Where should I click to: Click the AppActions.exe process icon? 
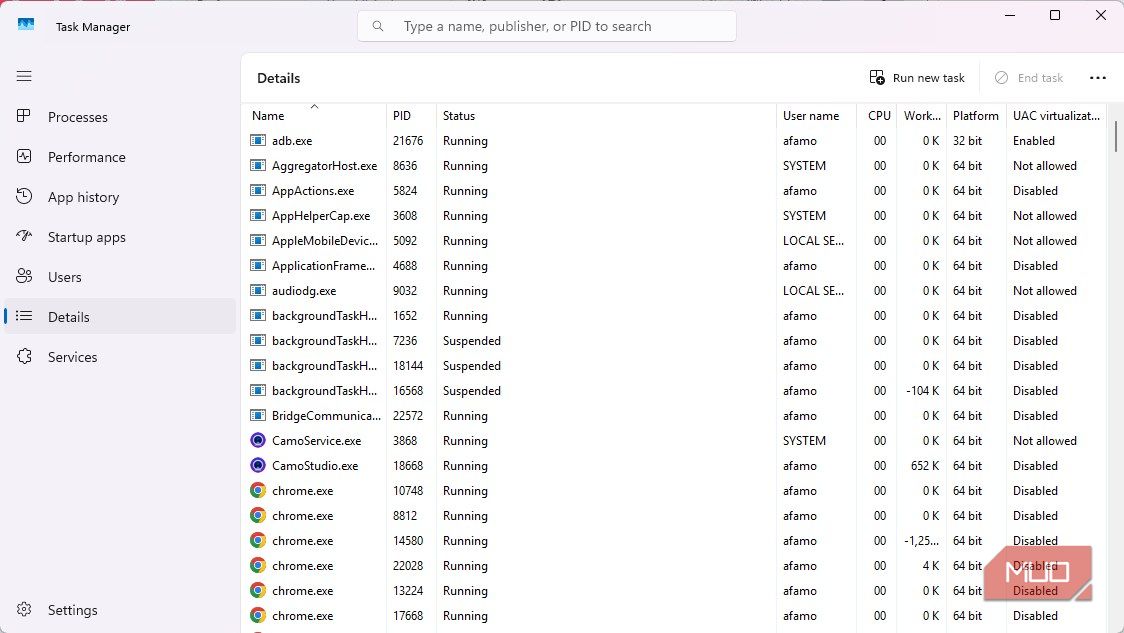coord(258,191)
